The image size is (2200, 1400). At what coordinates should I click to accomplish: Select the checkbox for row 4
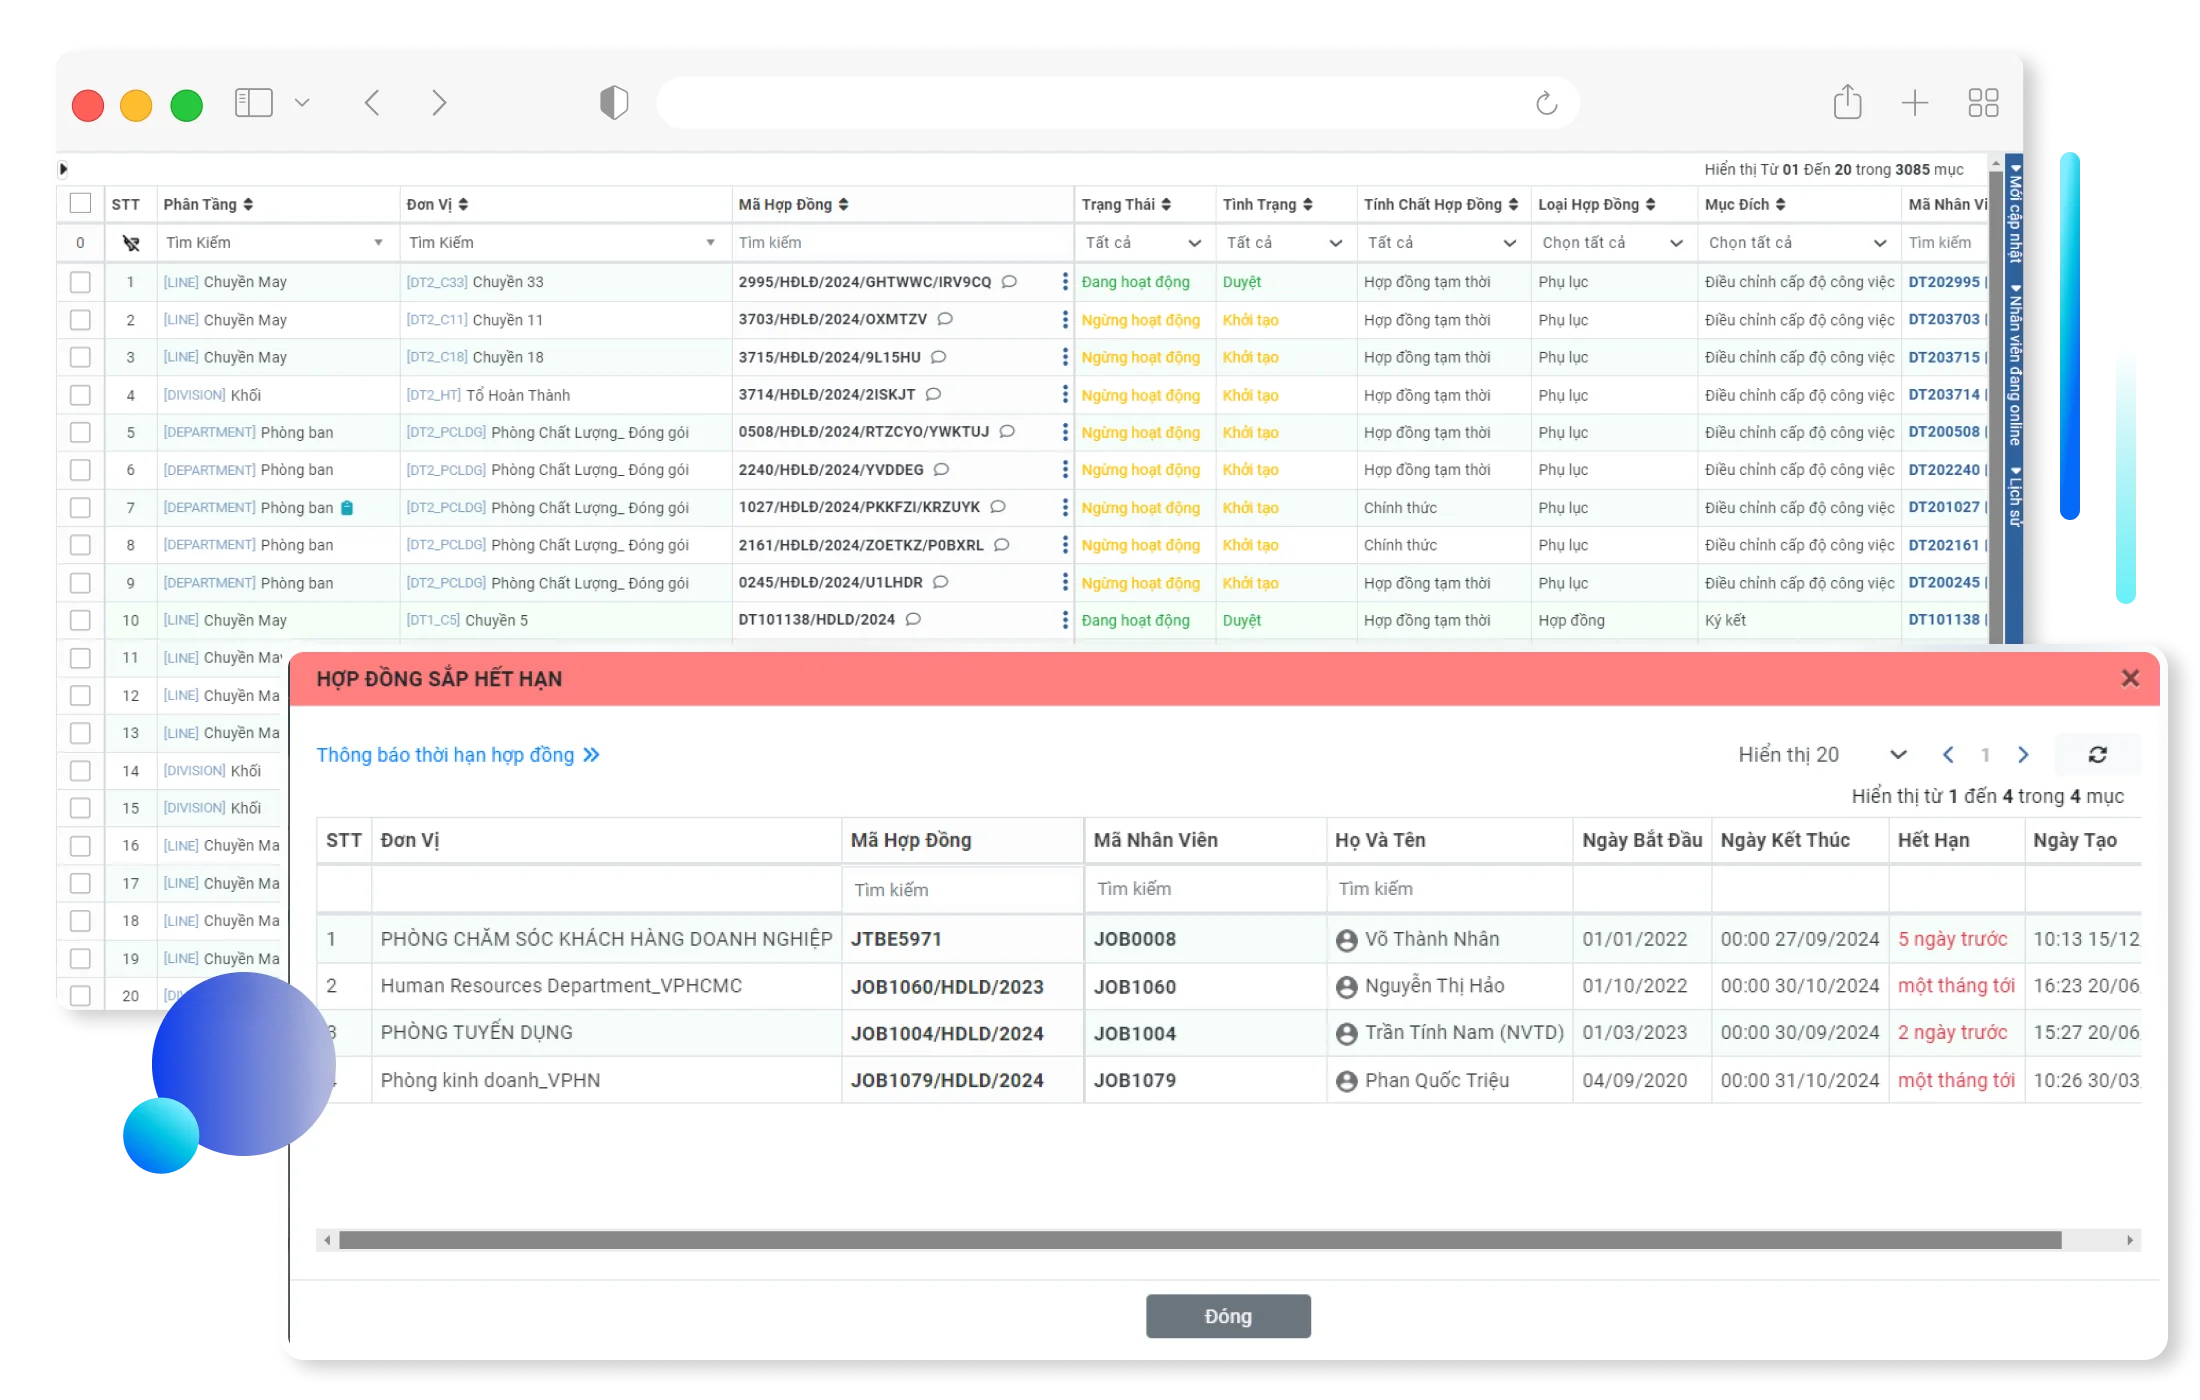pos(80,395)
